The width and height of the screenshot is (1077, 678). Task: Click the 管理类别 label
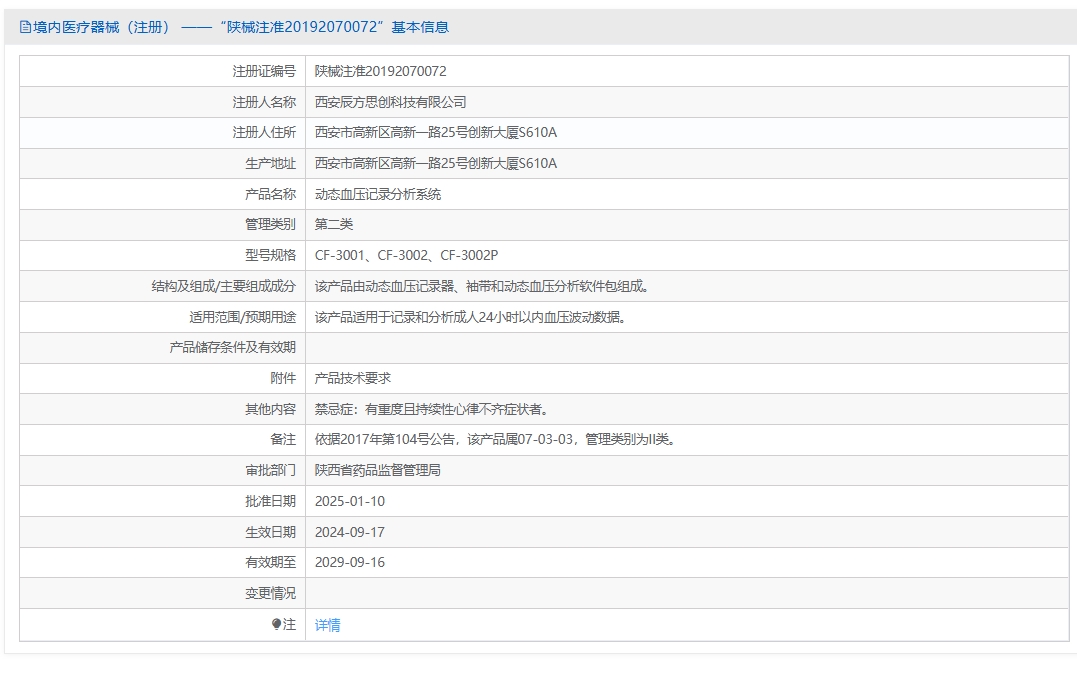click(270, 225)
